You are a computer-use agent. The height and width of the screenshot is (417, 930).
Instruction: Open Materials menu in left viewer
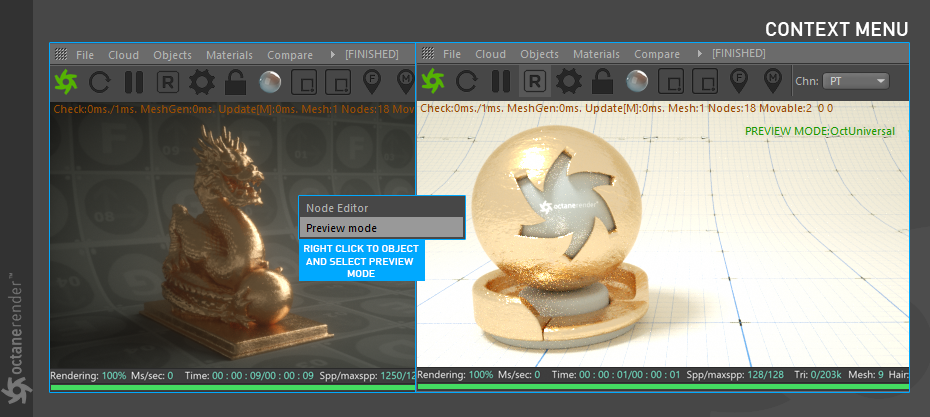[x=230, y=55]
